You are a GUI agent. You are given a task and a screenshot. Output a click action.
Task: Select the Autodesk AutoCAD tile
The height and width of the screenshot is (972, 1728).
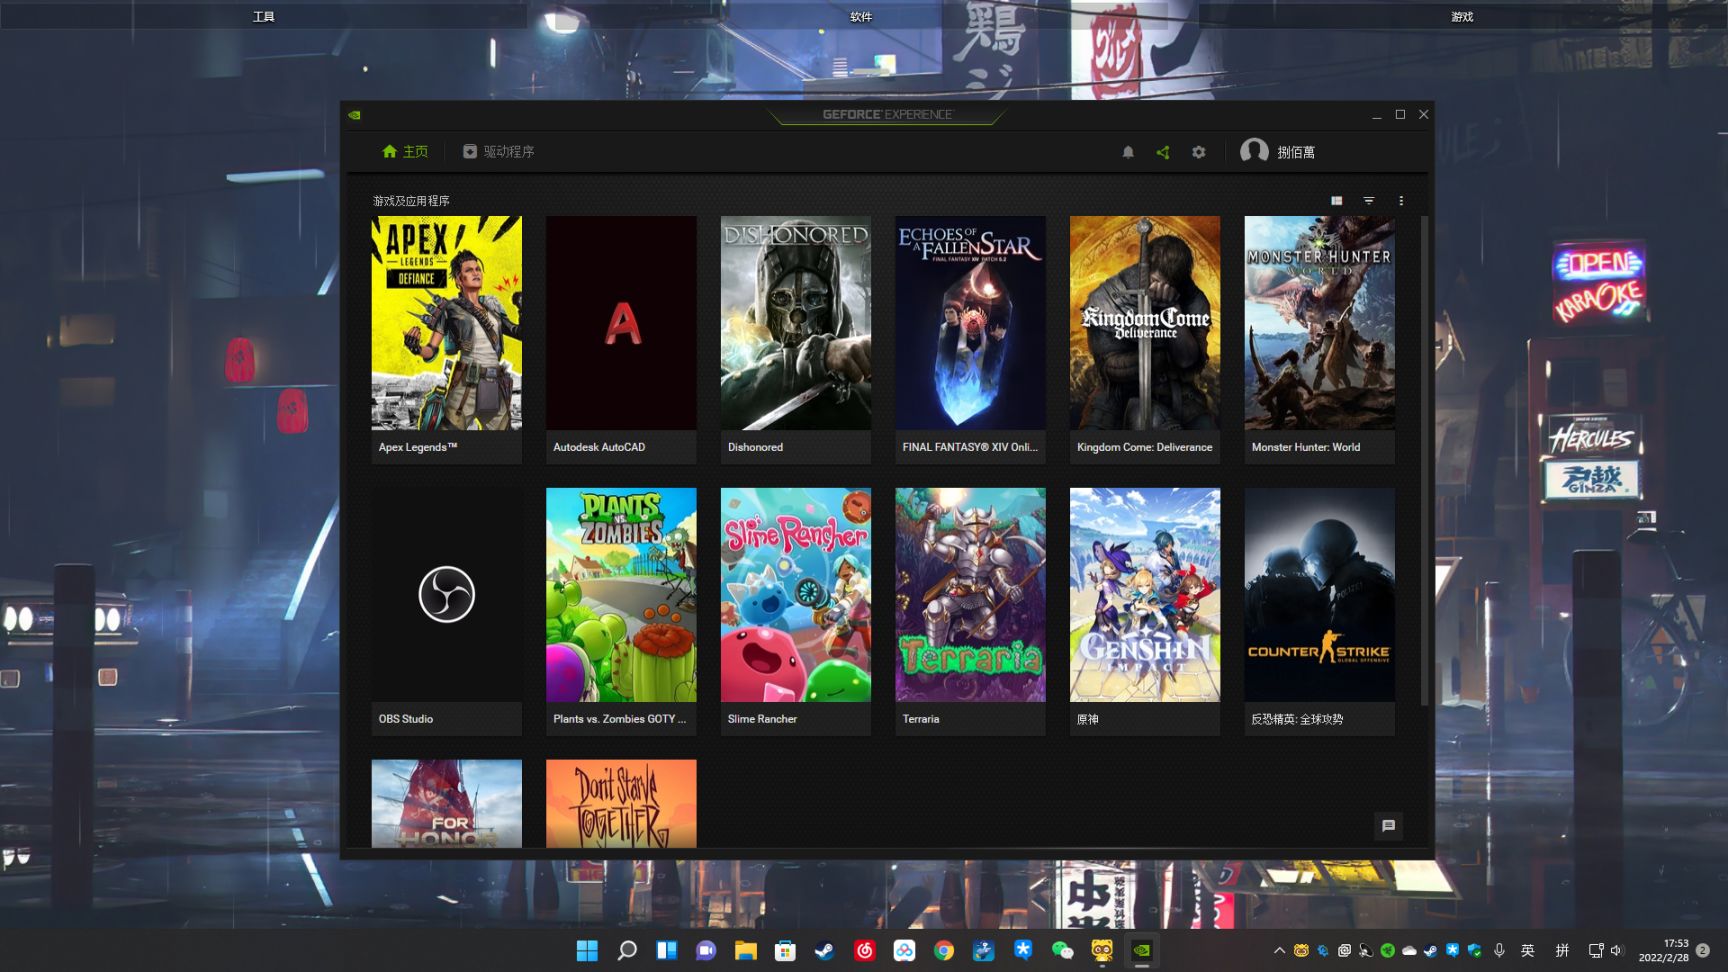click(x=621, y=340)
